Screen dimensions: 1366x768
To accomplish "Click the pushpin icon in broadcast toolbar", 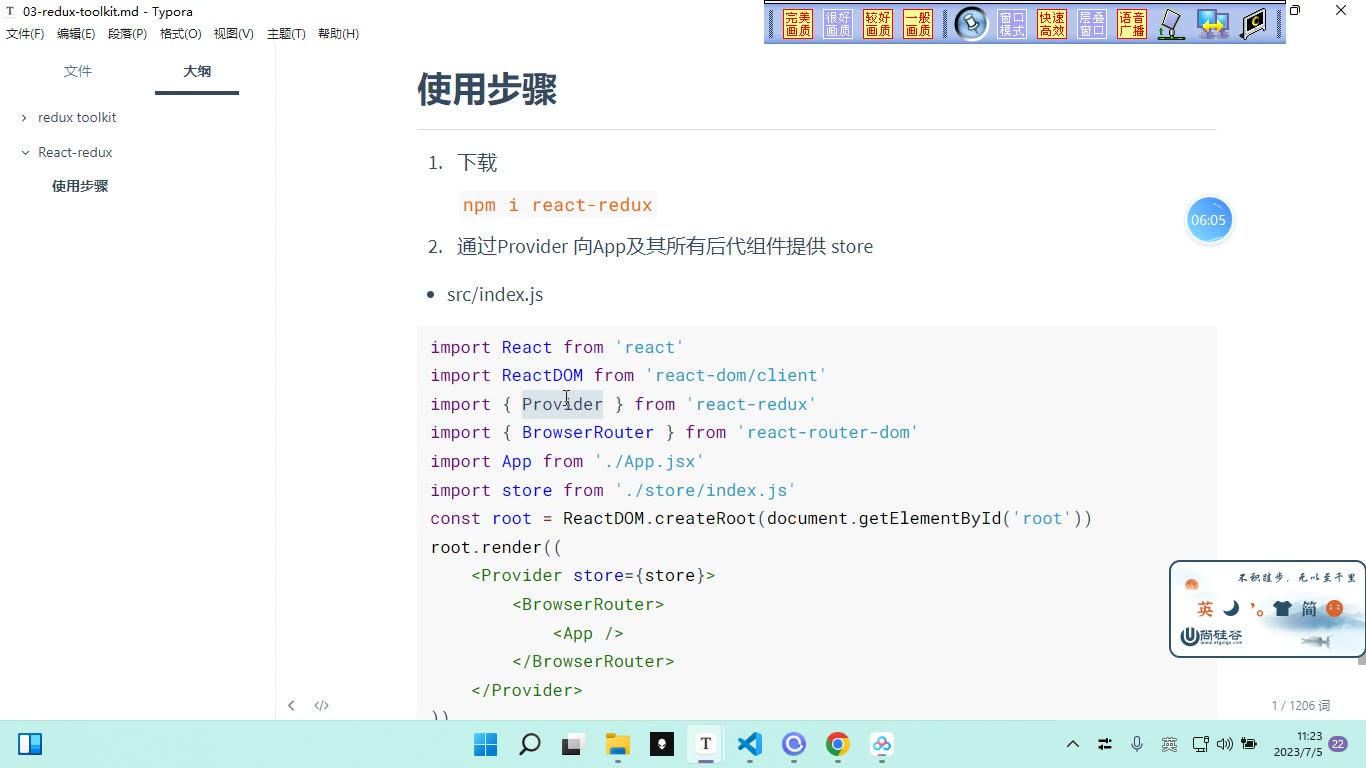I will (x=971, y=24).
